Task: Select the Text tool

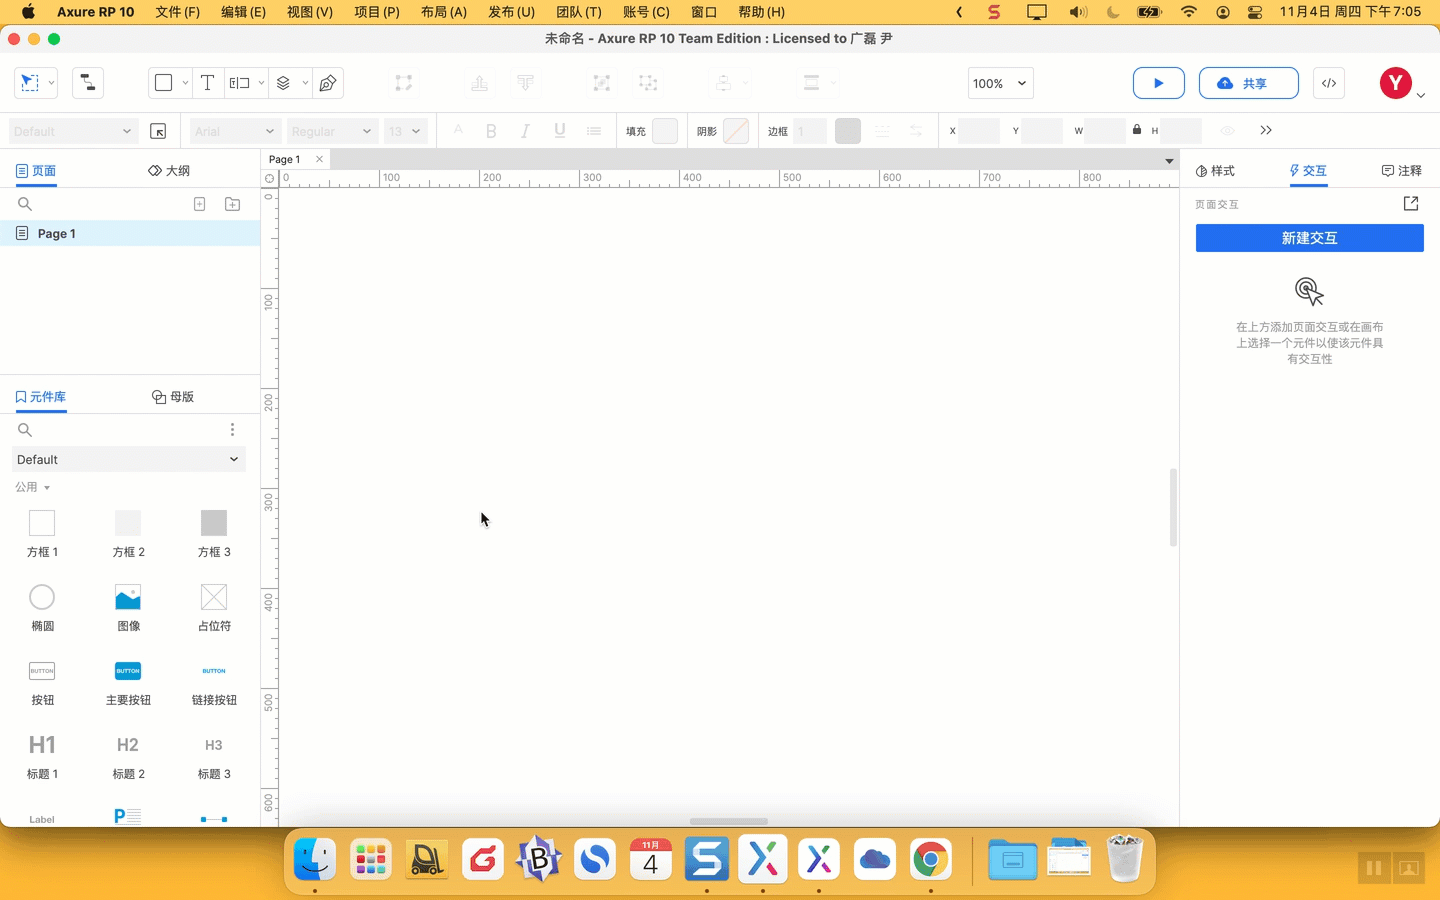Action: pyautogui.click(x=207, y=83)
